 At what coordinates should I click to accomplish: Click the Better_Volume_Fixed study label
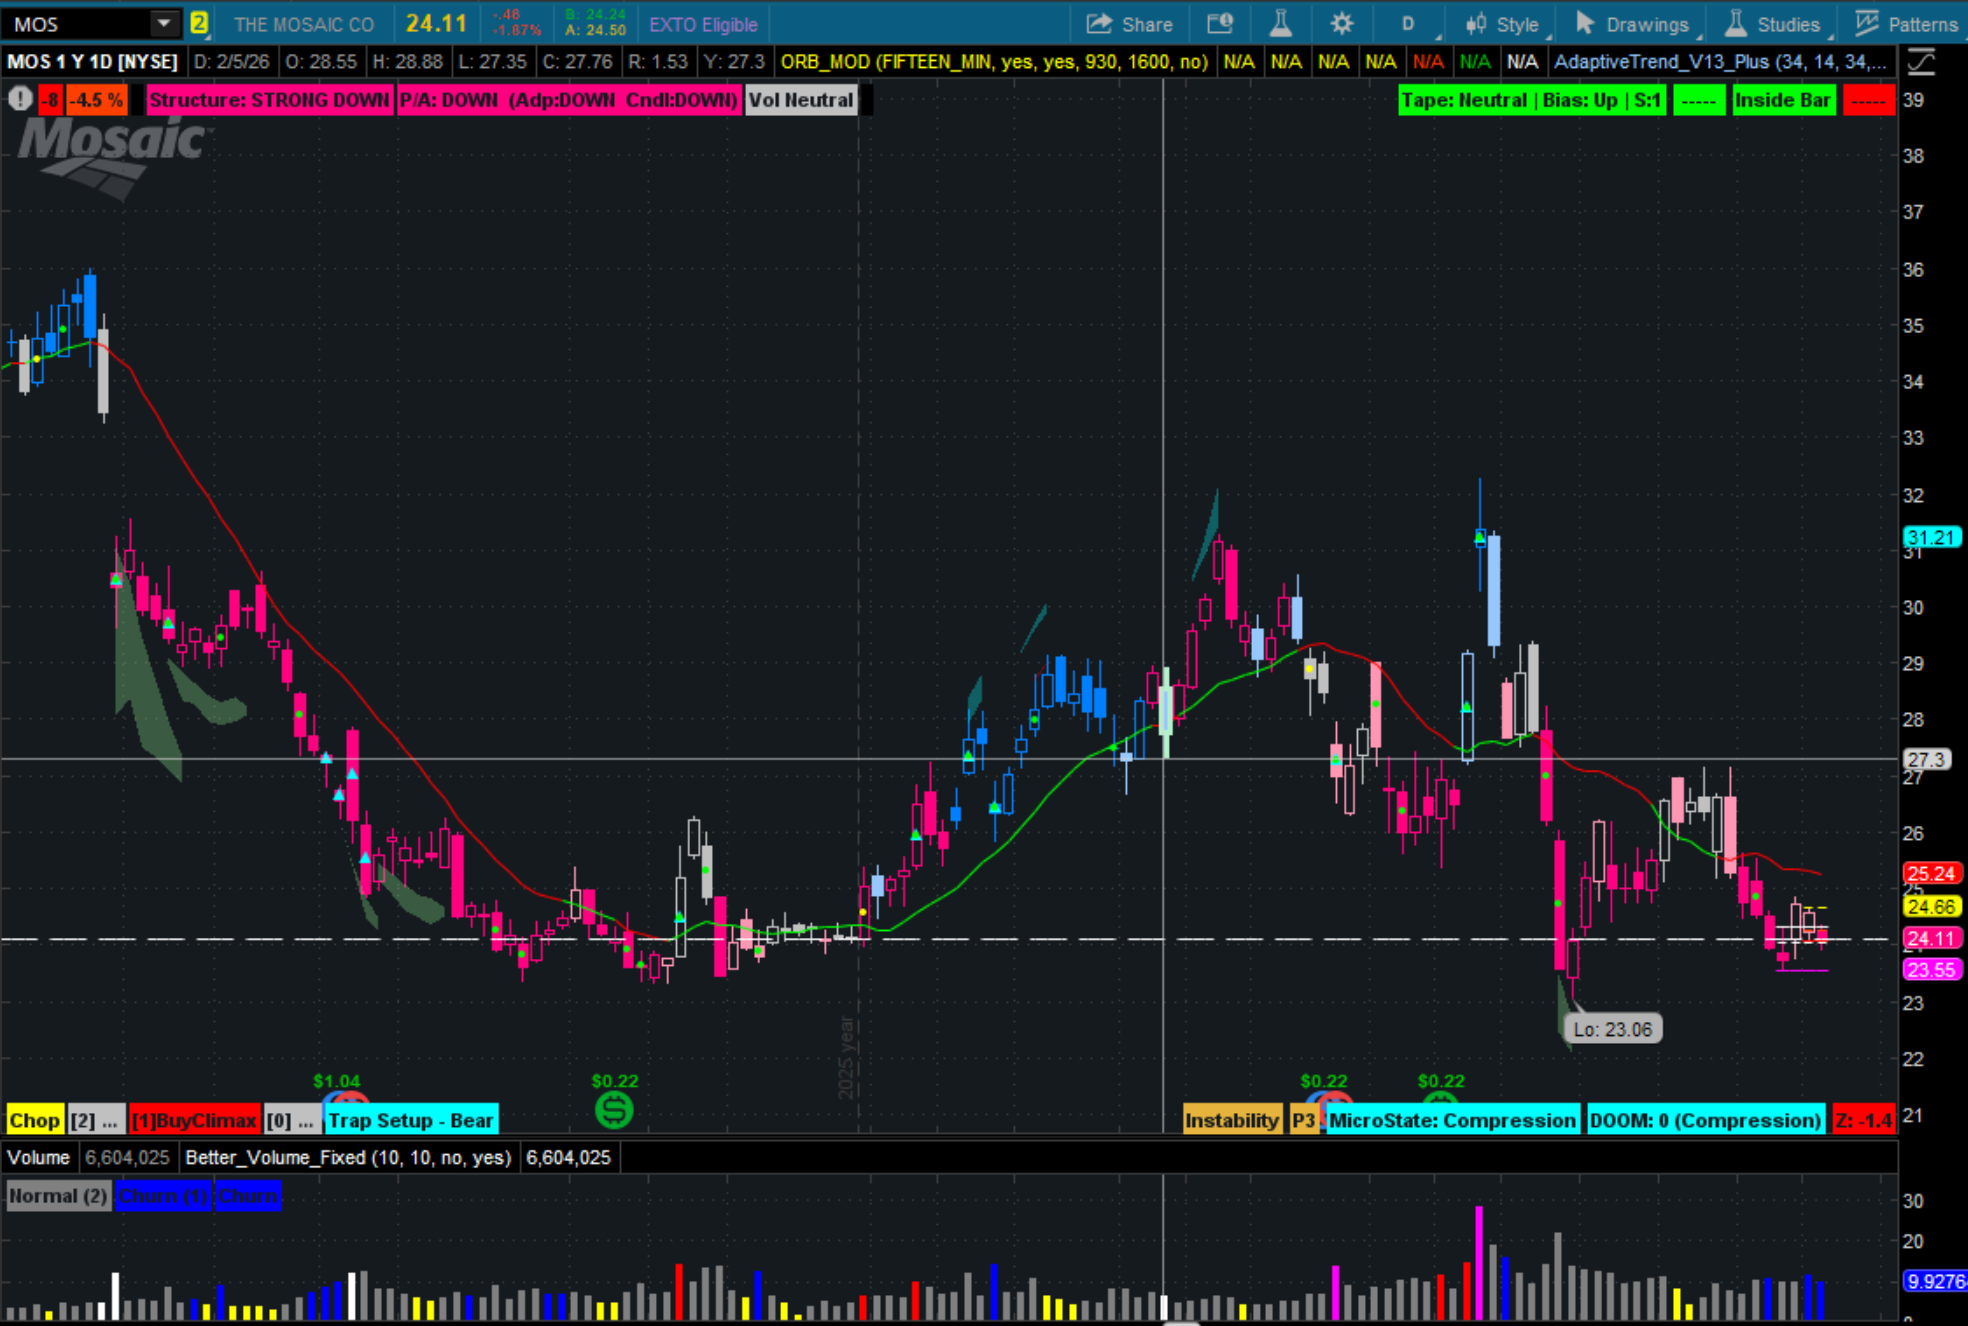[348, 1157]
